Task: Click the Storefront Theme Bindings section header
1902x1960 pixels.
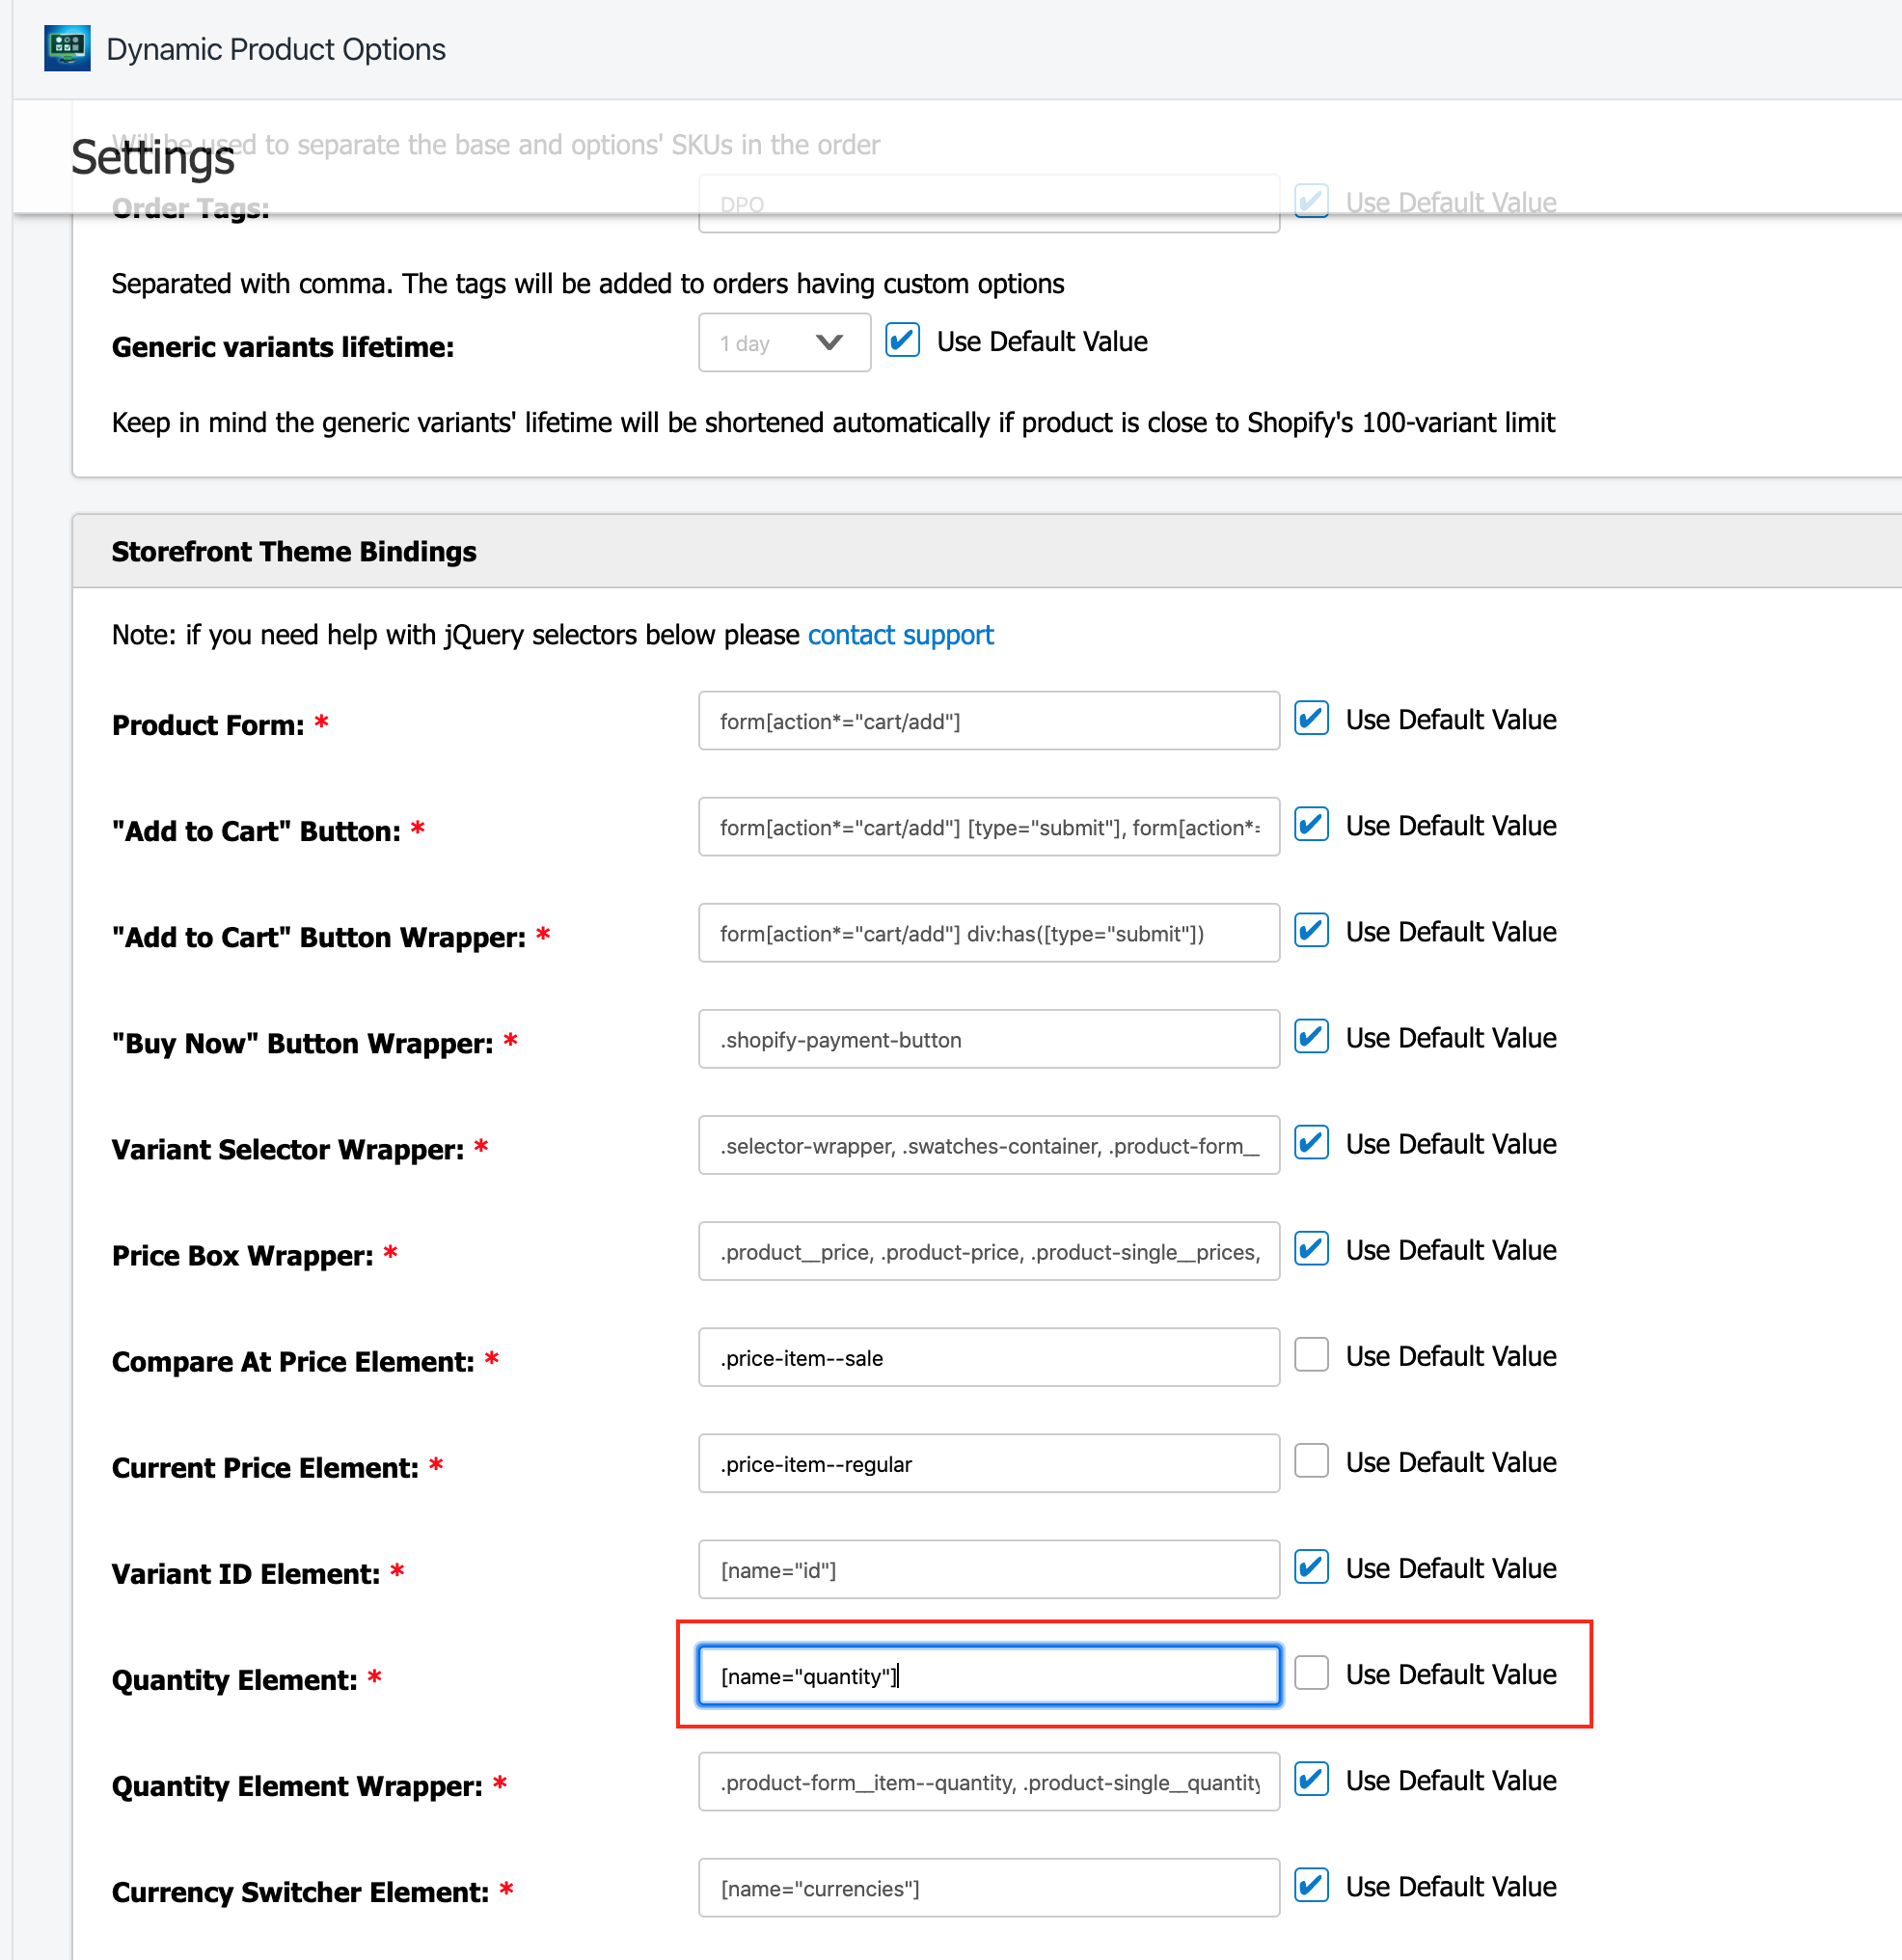Action: point(294,552)
